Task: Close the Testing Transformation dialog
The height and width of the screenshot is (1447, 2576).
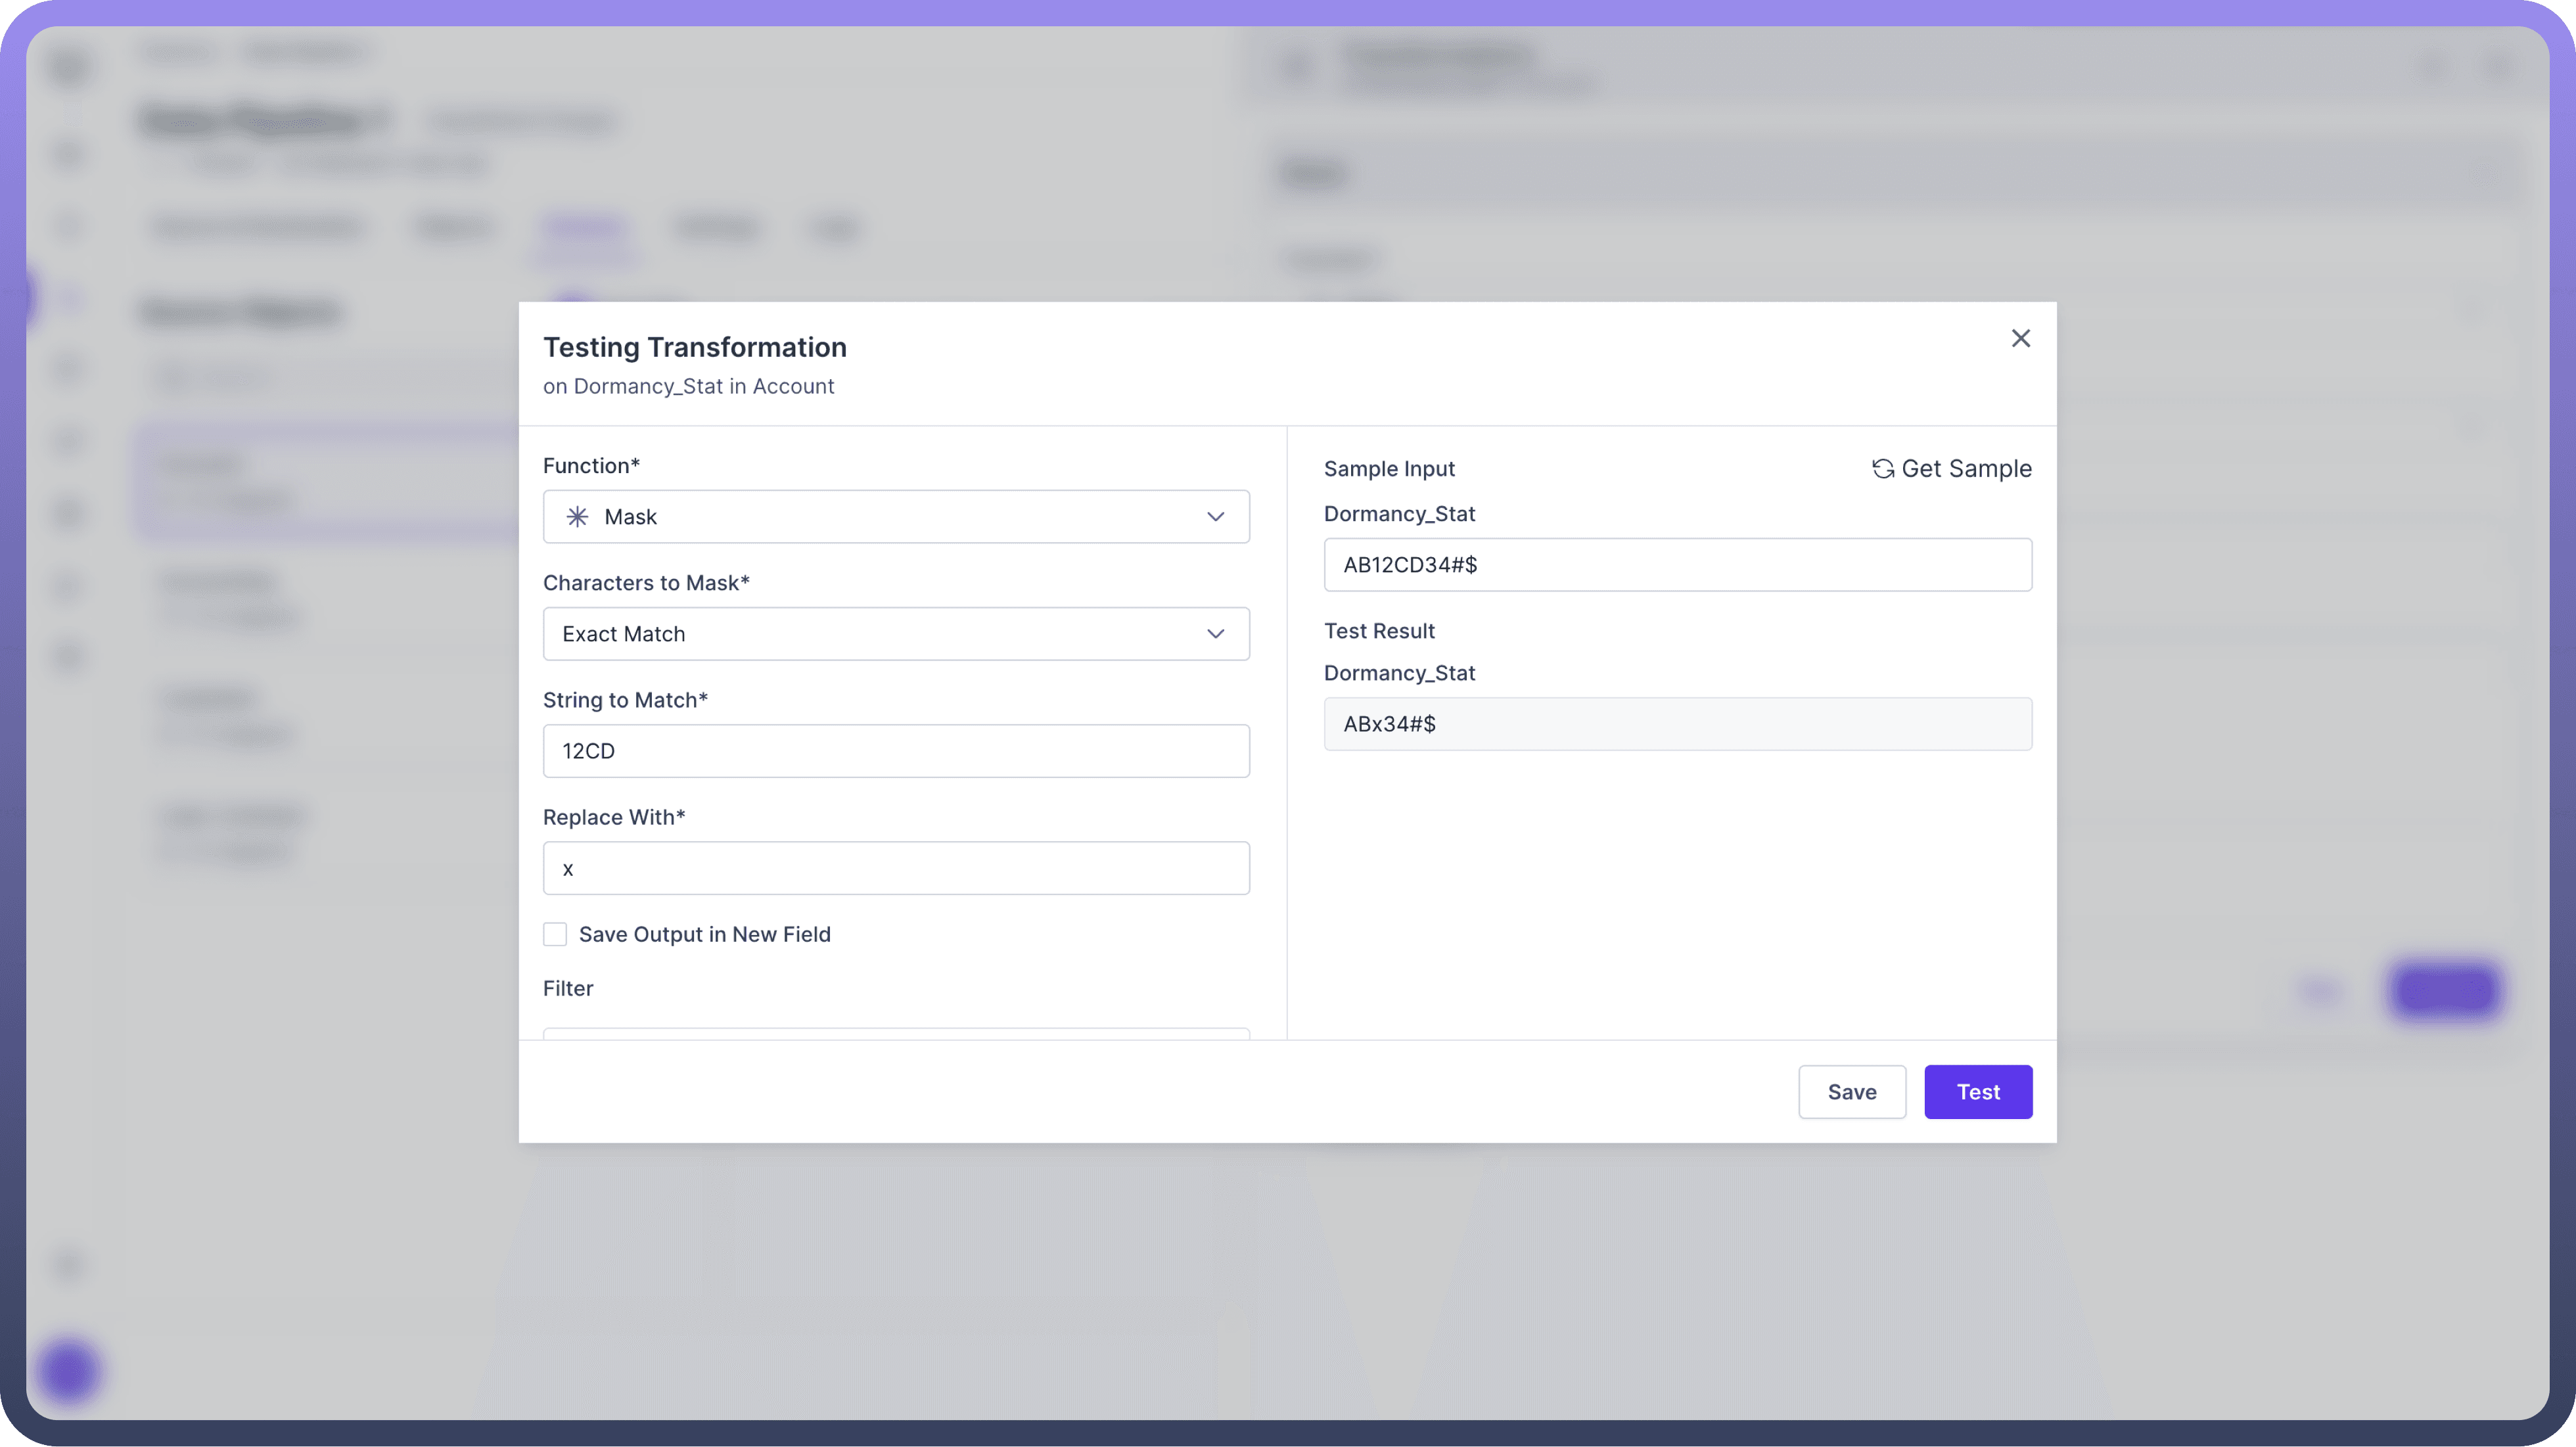Action: click(2020, 338)
